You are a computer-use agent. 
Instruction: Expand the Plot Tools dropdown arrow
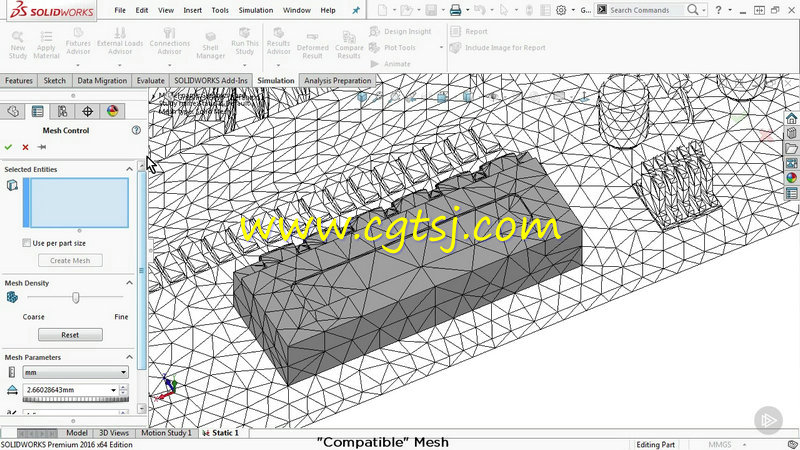(x=441, y=47)
